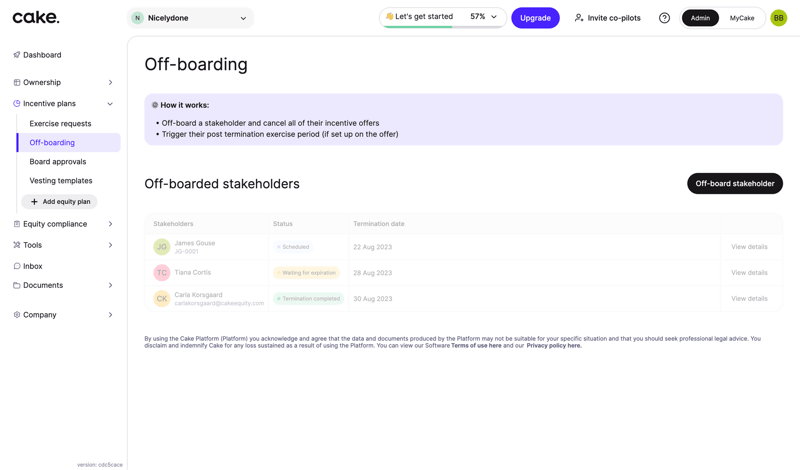Click James Gouse's JG avatar
The width and height of the screenshot is (800, 470).
[x=161, y=247]
